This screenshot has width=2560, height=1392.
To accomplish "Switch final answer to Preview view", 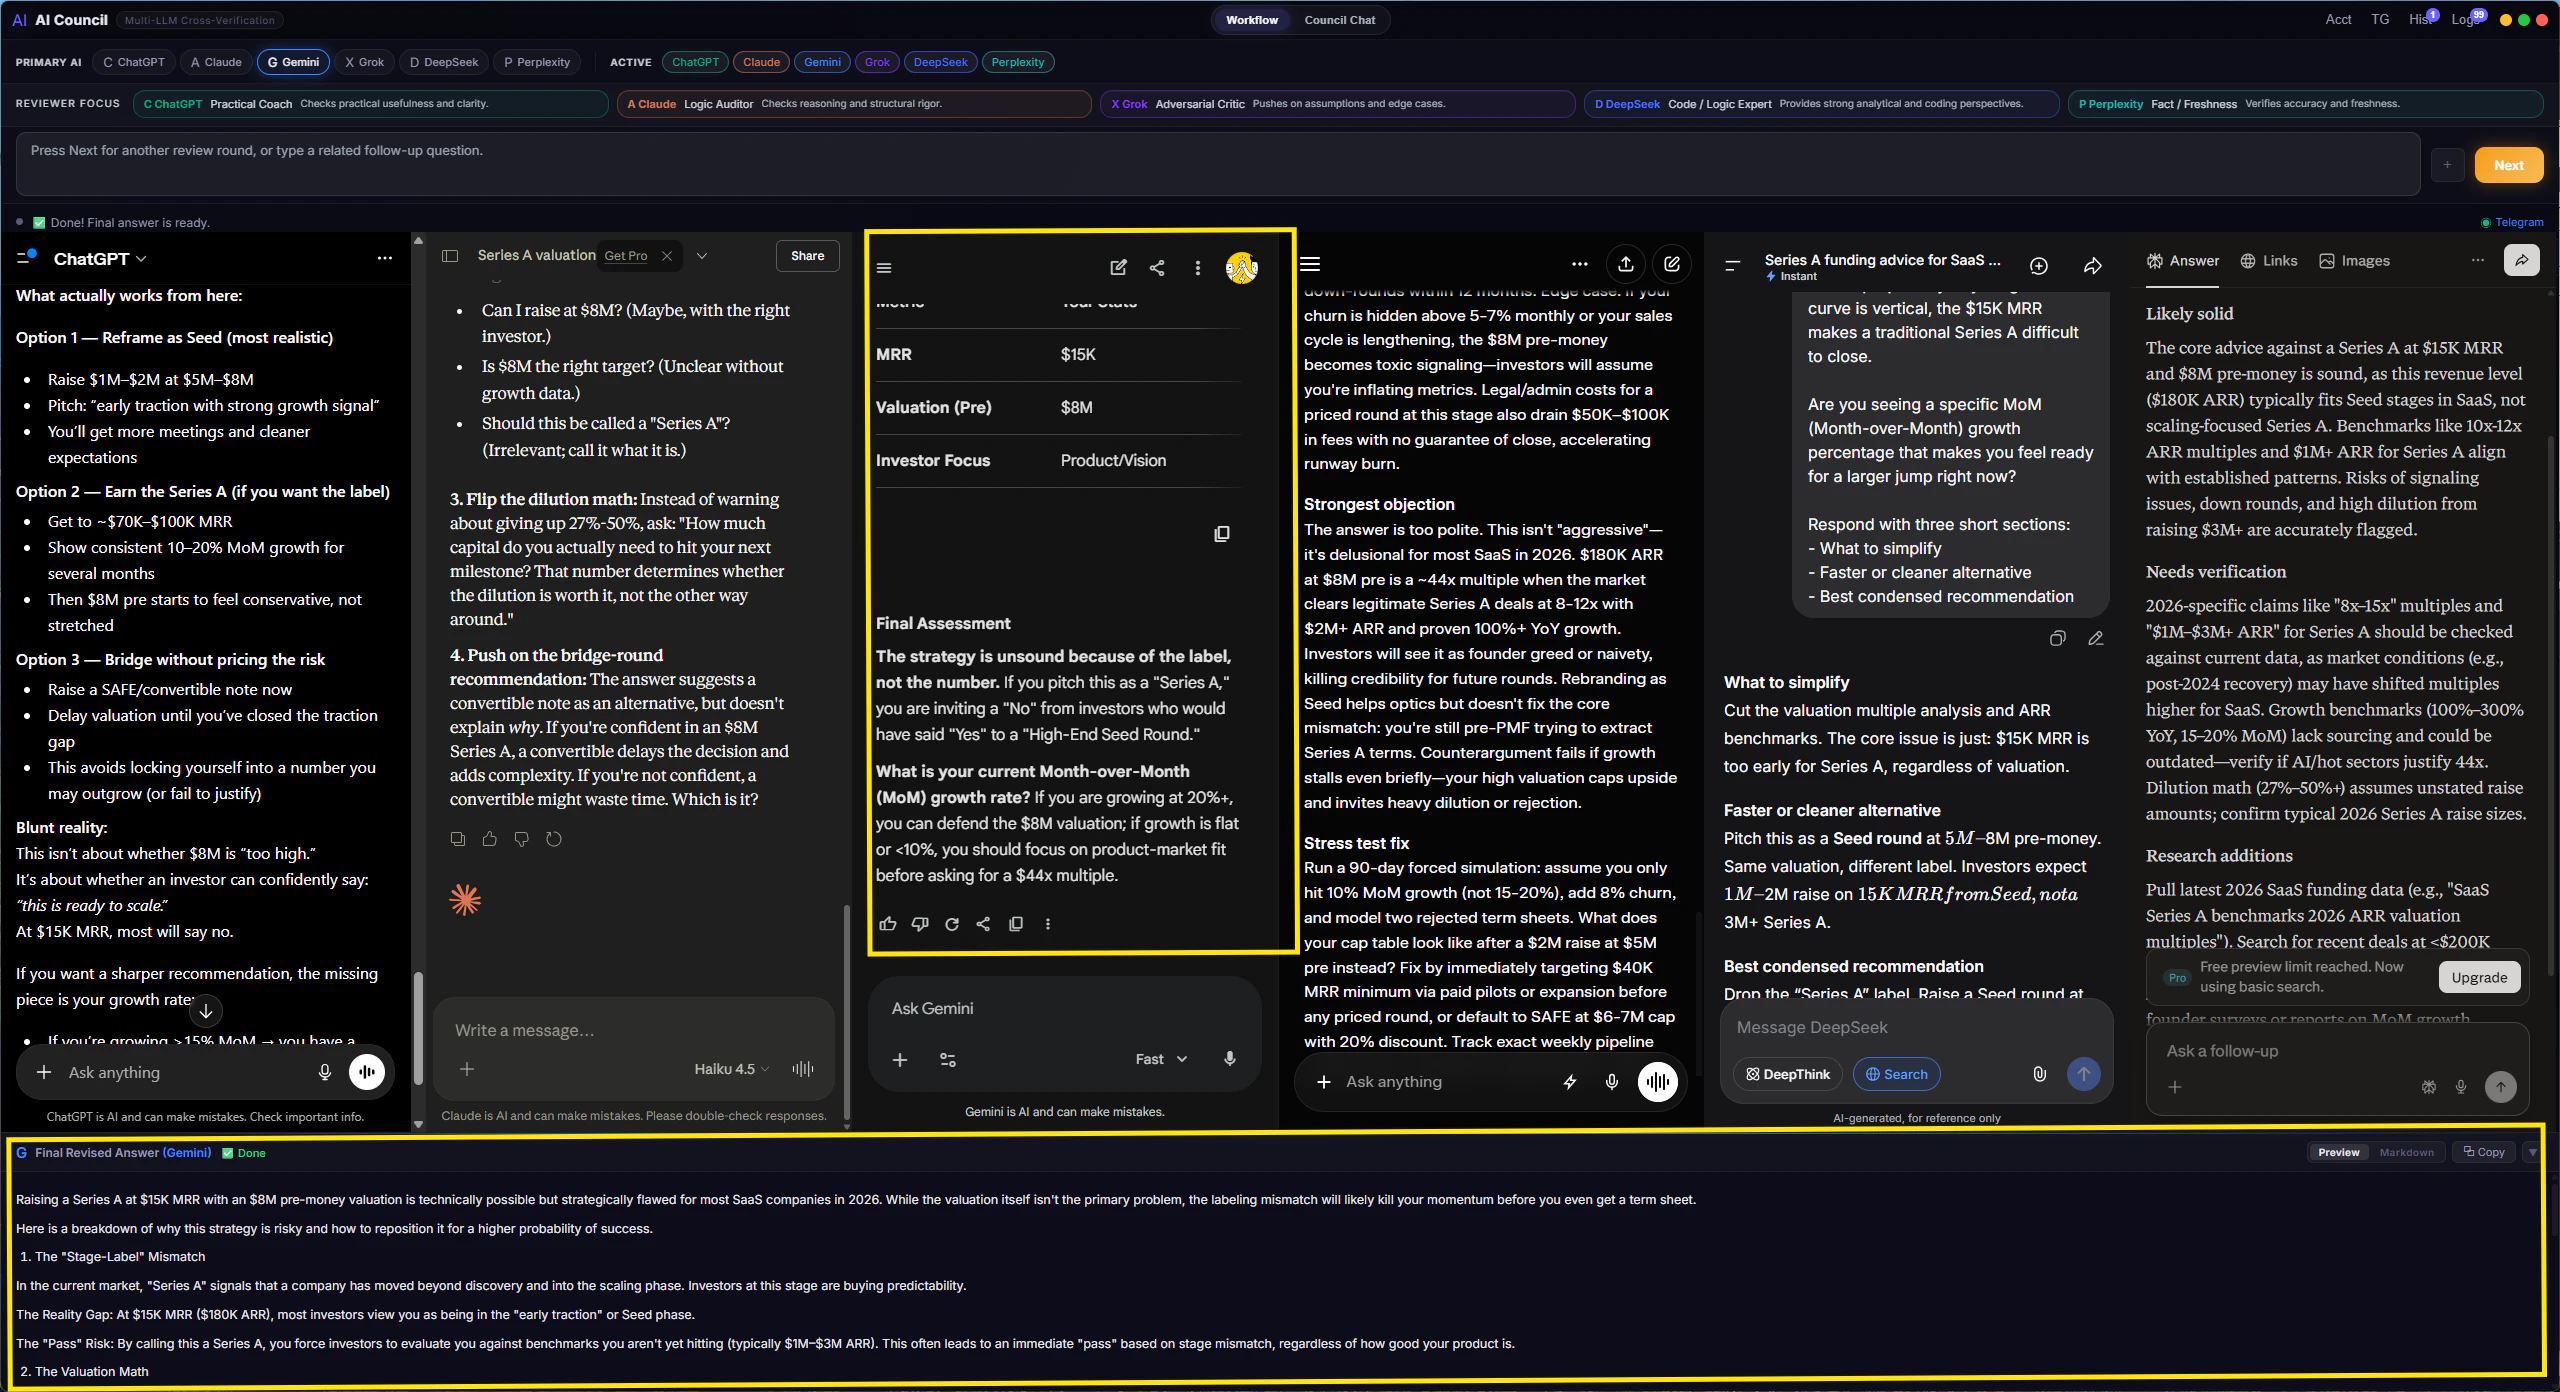I will (x=2339, y=1152).
